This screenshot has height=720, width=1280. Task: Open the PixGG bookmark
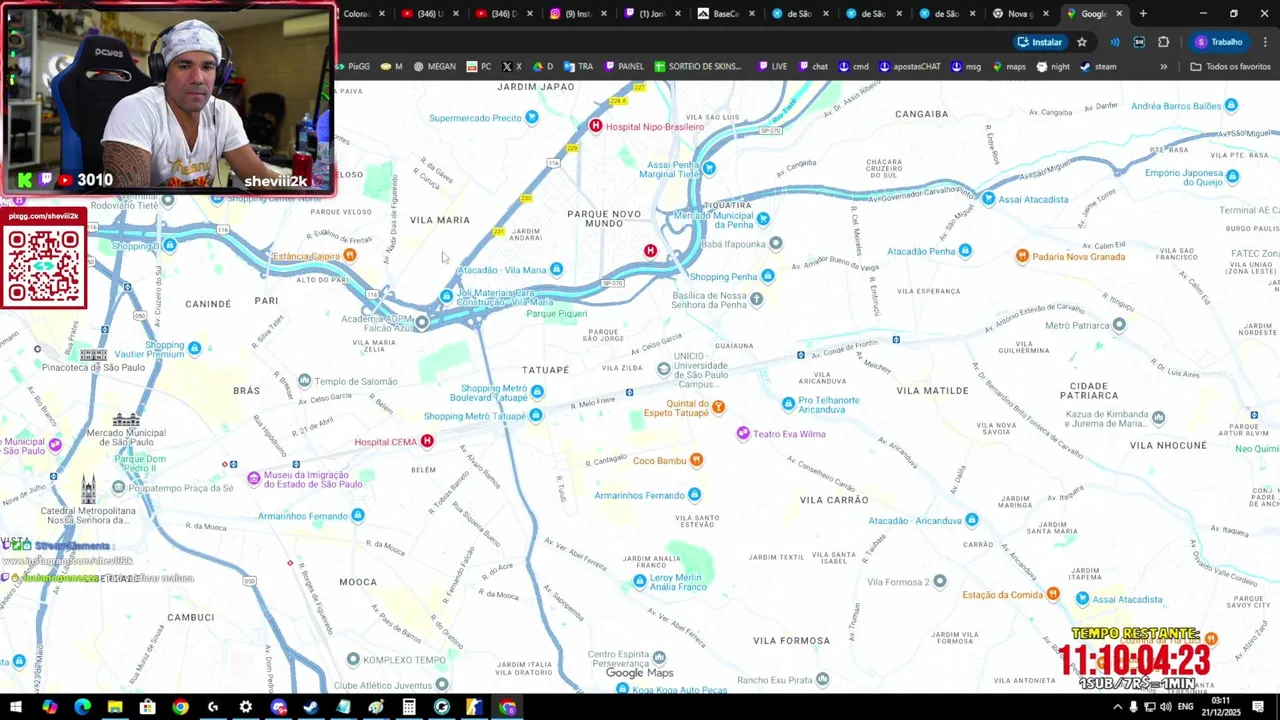(353, 67)
